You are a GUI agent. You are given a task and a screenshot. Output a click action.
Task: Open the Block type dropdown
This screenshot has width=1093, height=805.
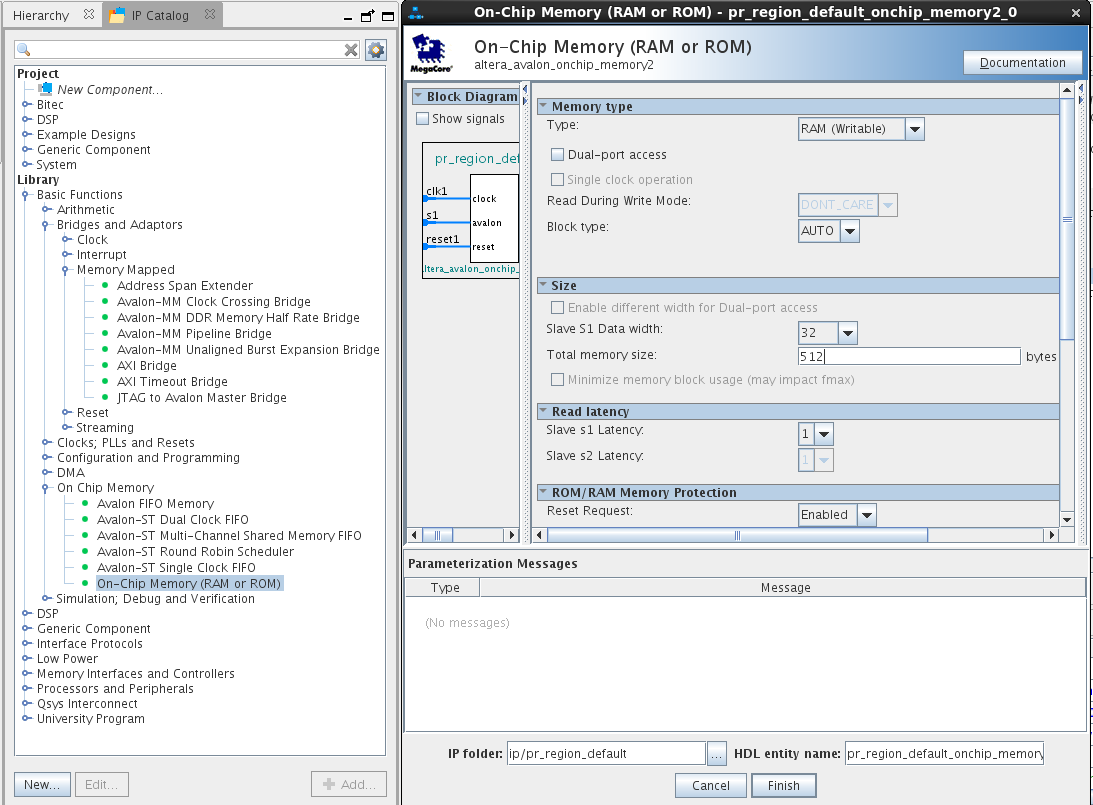point(850,231)
